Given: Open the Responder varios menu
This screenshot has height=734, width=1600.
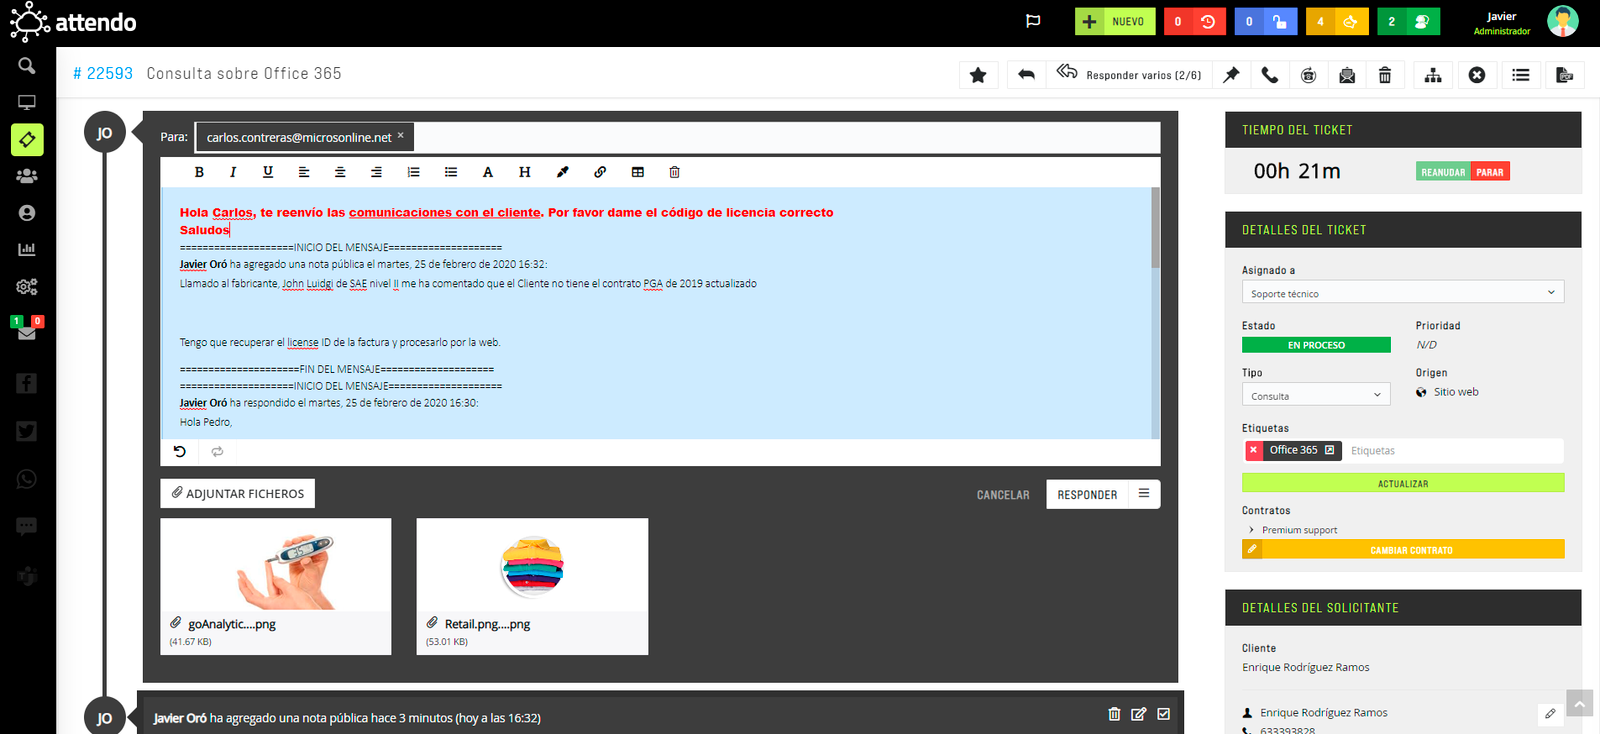Looking at the screenshot, I should click(x=1129, y=75).
